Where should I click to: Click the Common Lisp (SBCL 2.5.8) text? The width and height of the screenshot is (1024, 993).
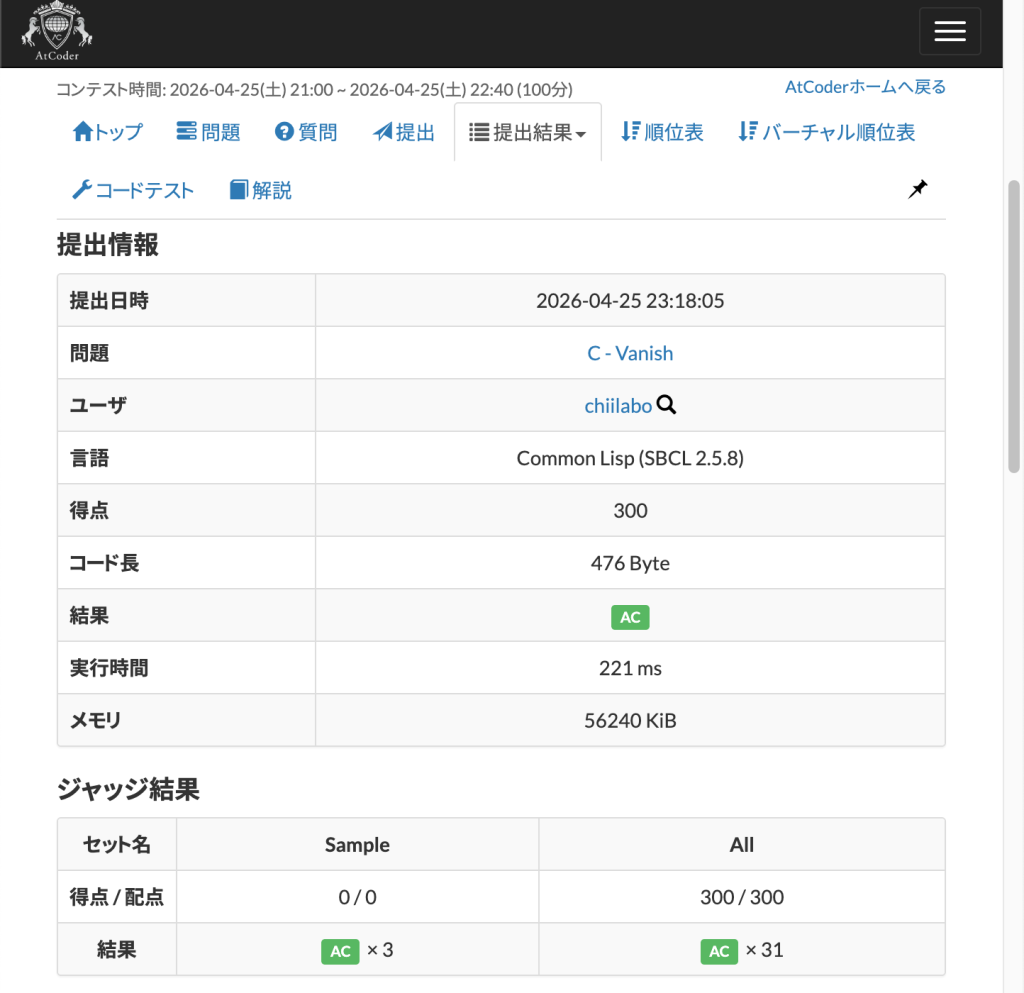[x=630, y=458]
